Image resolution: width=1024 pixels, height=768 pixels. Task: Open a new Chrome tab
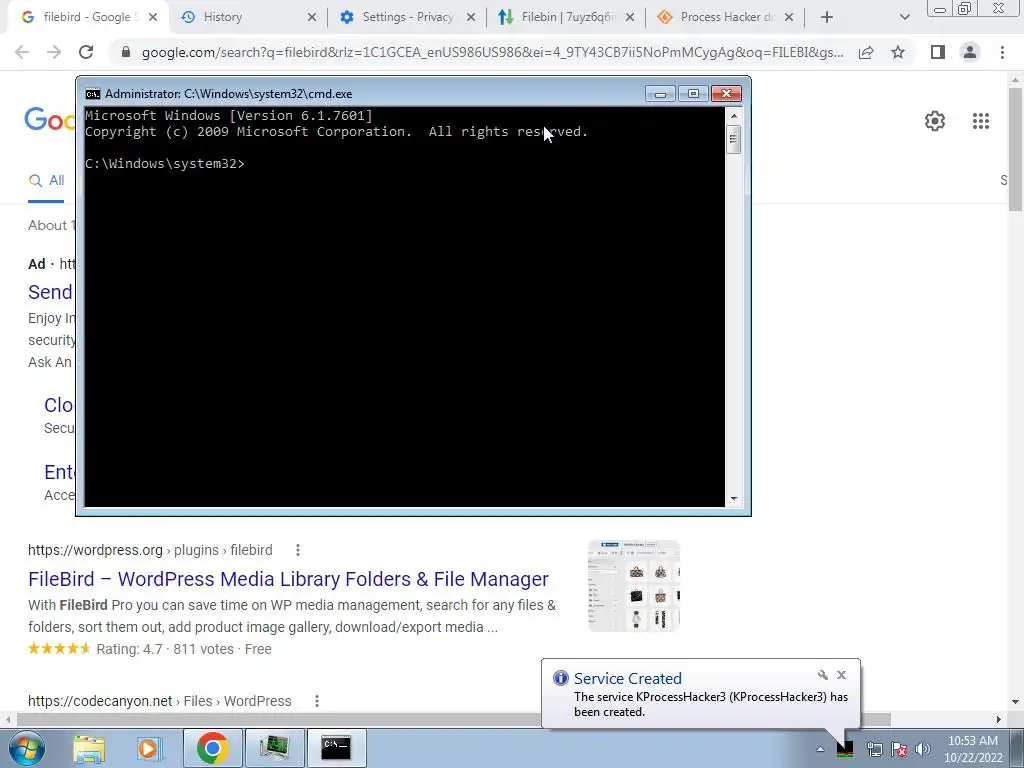pos(827,18)
